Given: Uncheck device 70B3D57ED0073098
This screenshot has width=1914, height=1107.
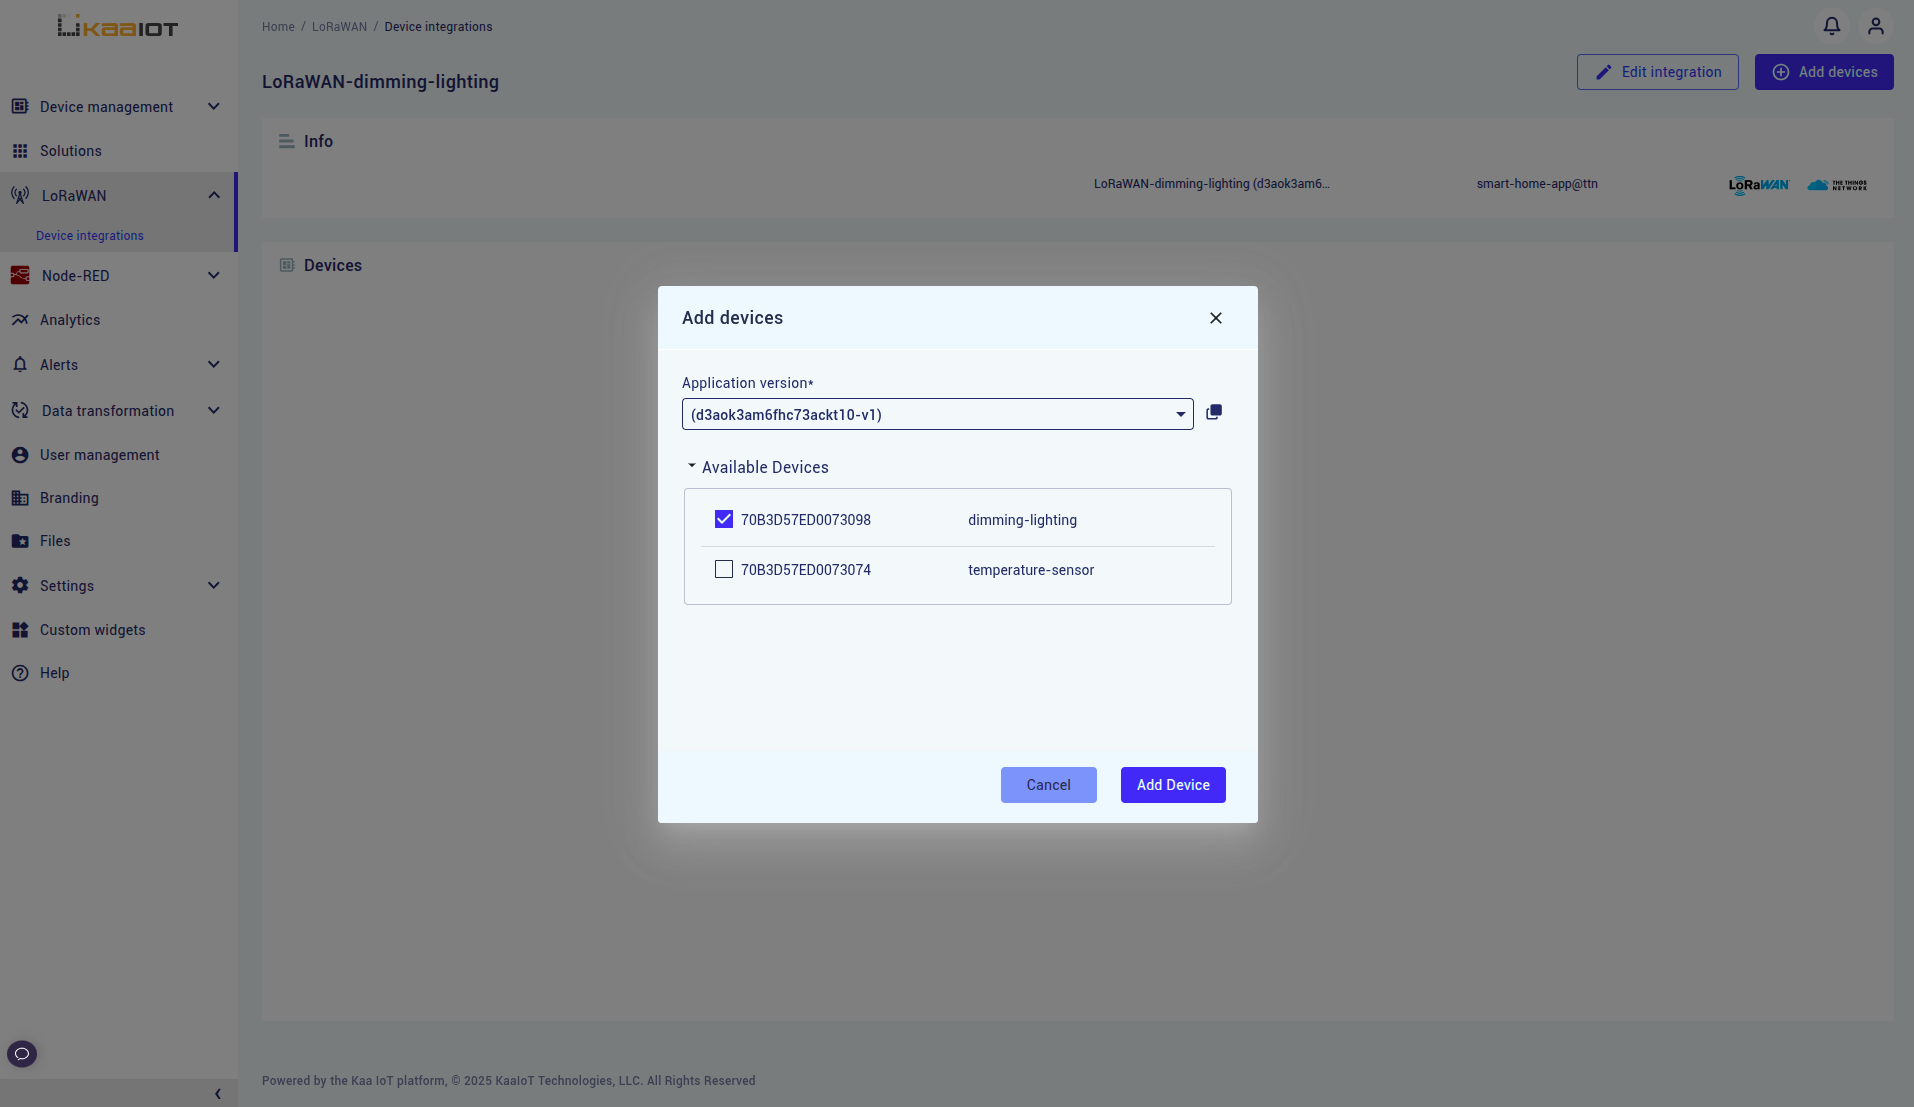Looking at the screenshot, I should (x=724, y=519).
